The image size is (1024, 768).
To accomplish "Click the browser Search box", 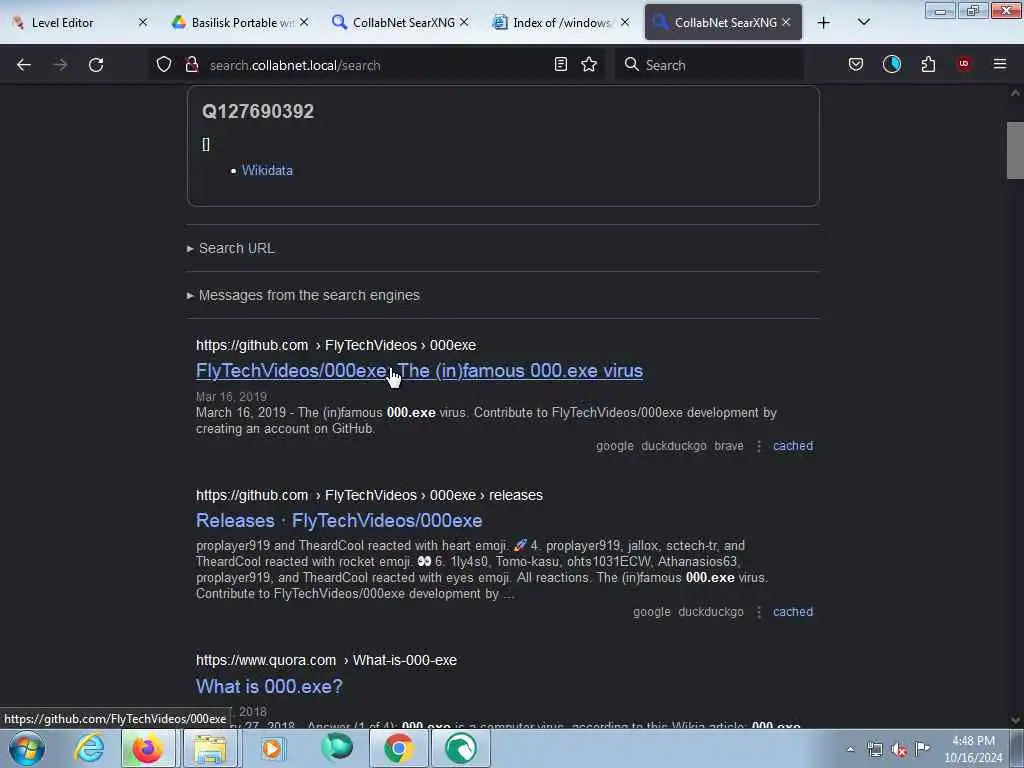I will pyautogui.click(x=710, y=65).
